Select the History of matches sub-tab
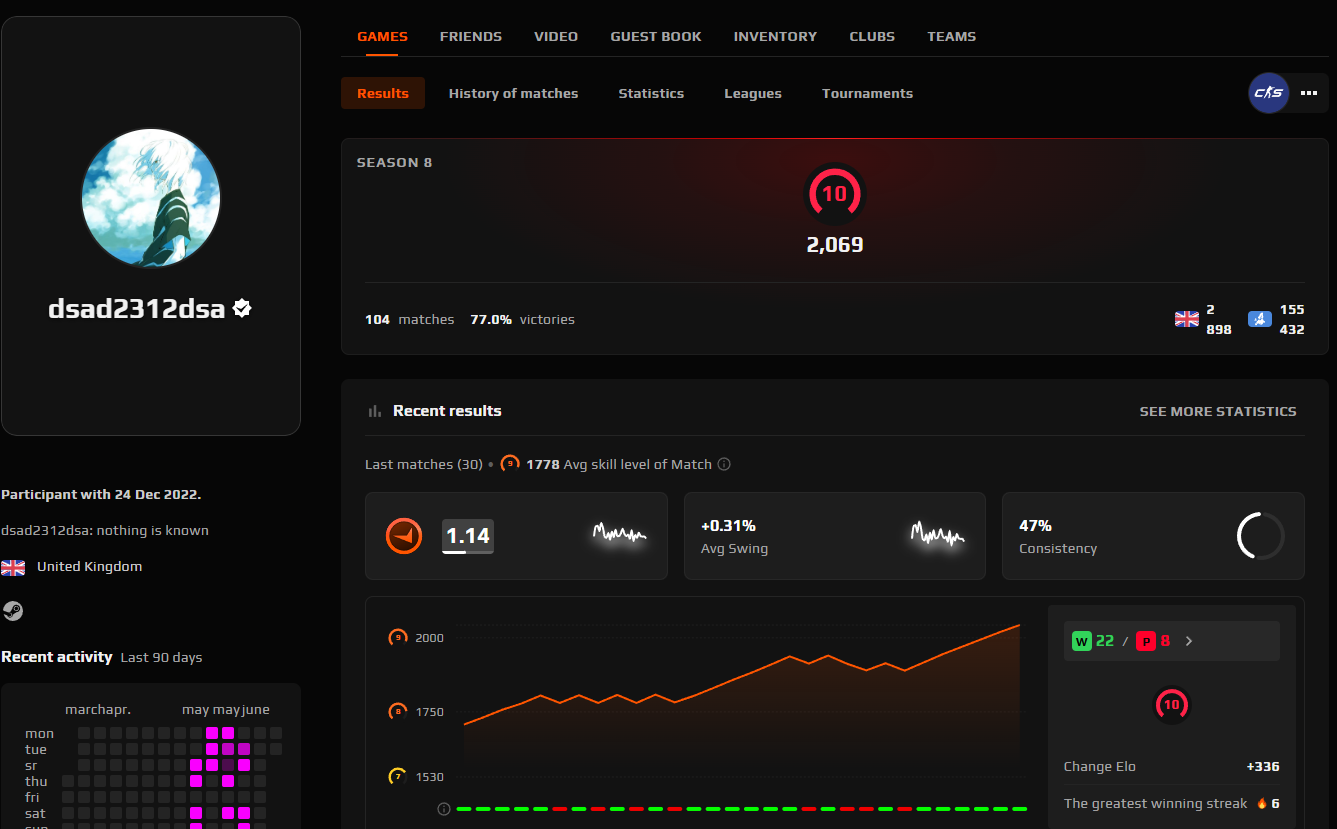Screen dimensions: 1337x829 513,93
